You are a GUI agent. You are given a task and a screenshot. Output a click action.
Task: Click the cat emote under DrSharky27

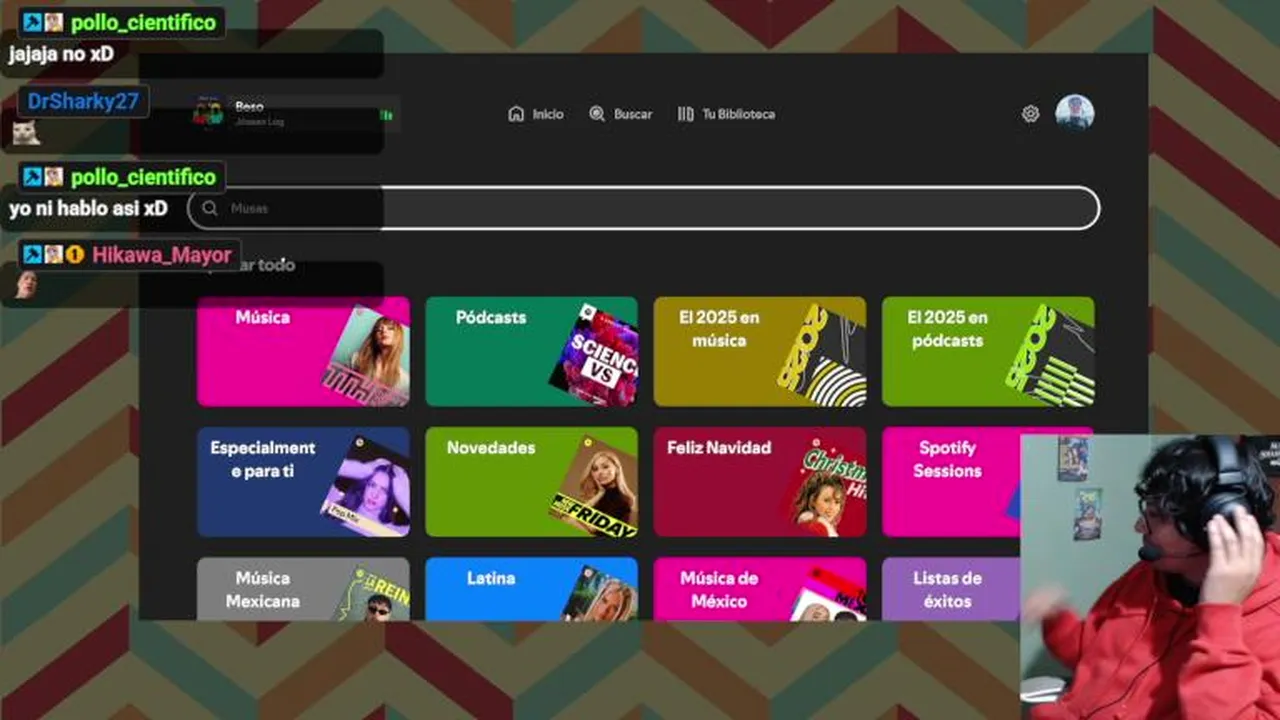[x=26, y=132]
